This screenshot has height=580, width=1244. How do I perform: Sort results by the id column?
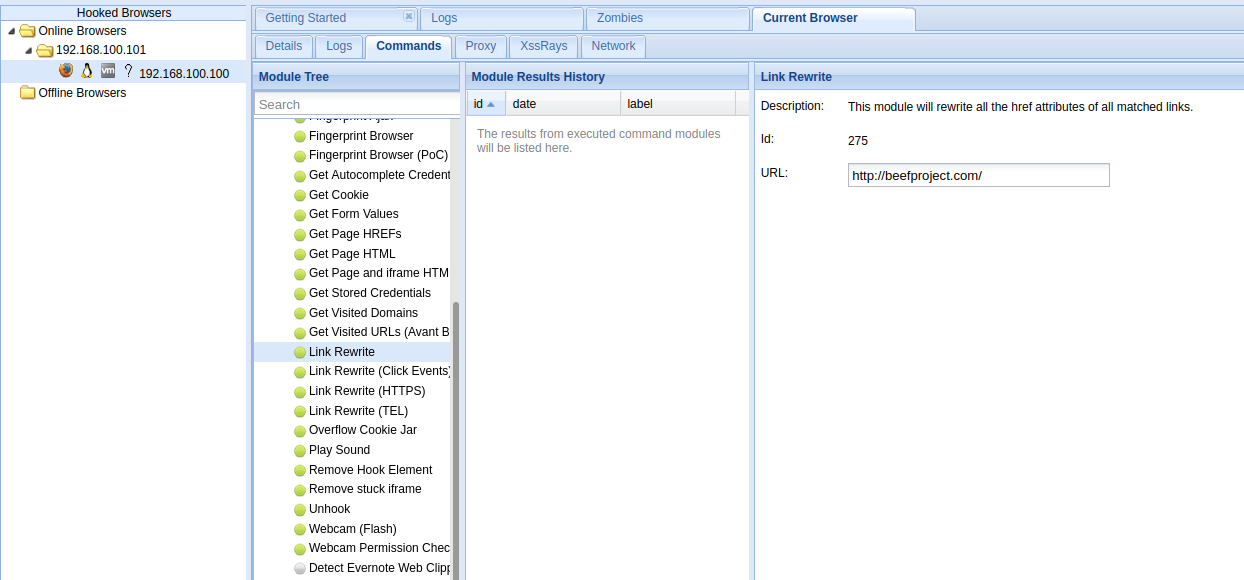tap(485, 104)
